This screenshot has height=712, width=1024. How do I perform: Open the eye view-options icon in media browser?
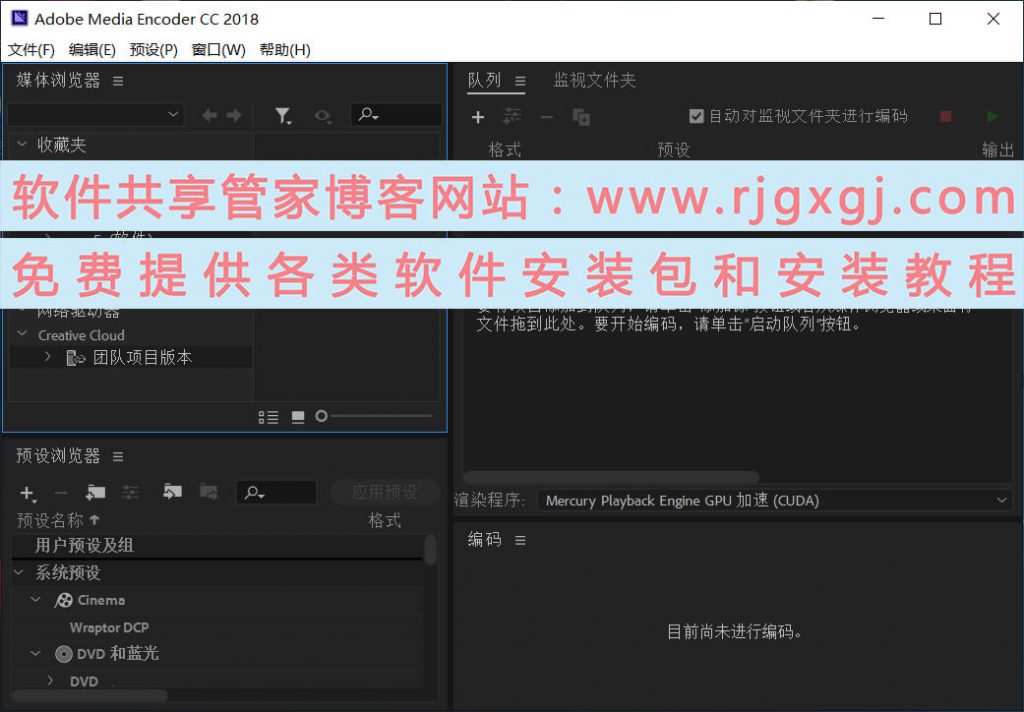pyautogui.click(x=323, y=116)
